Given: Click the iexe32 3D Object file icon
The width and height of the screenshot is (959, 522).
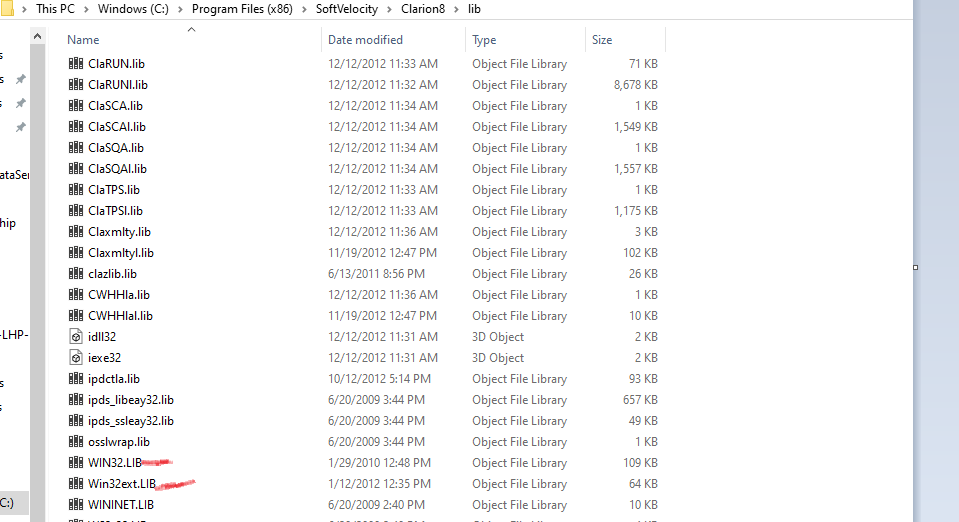Looking at the screenshot, I should point(76,358).
